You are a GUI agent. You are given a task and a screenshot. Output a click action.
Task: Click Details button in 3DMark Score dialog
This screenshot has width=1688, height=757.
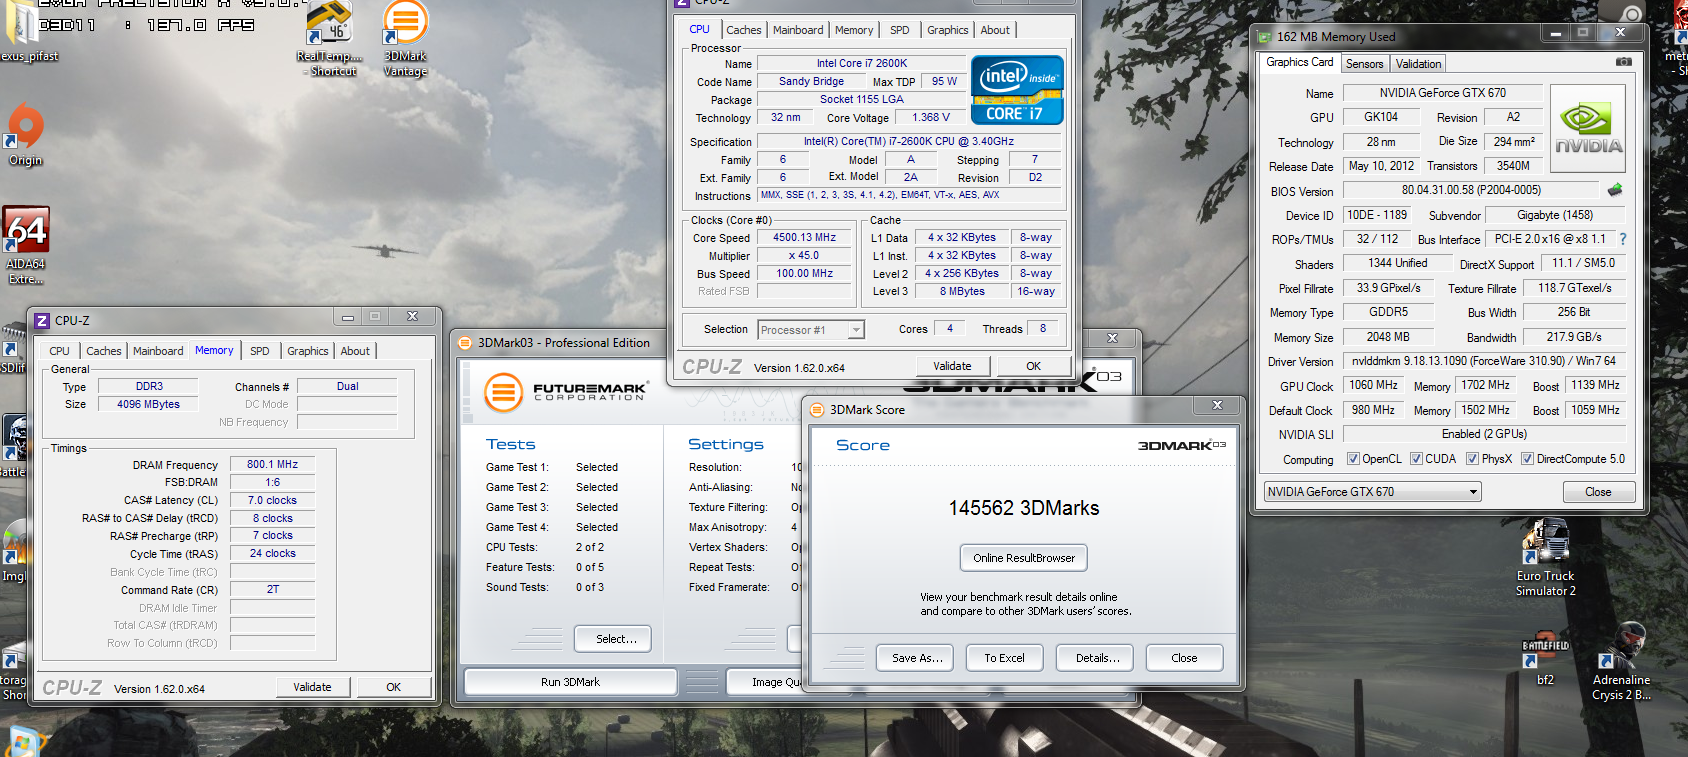[x=1096, y=658]
